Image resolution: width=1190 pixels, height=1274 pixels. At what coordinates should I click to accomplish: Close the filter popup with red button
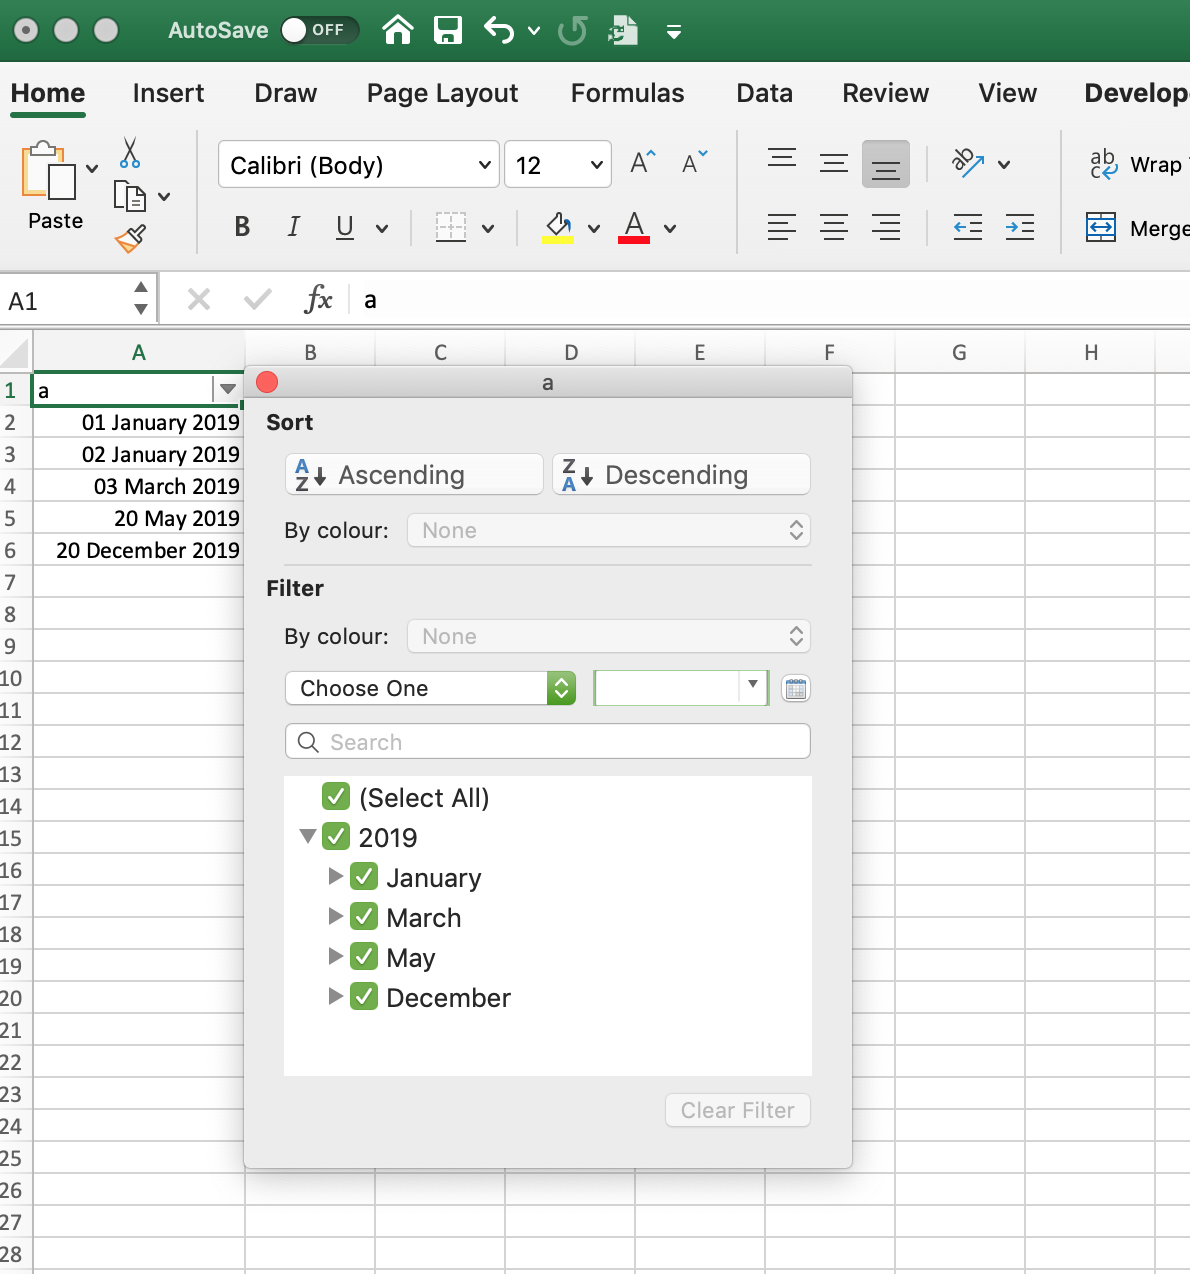point(267,382)
